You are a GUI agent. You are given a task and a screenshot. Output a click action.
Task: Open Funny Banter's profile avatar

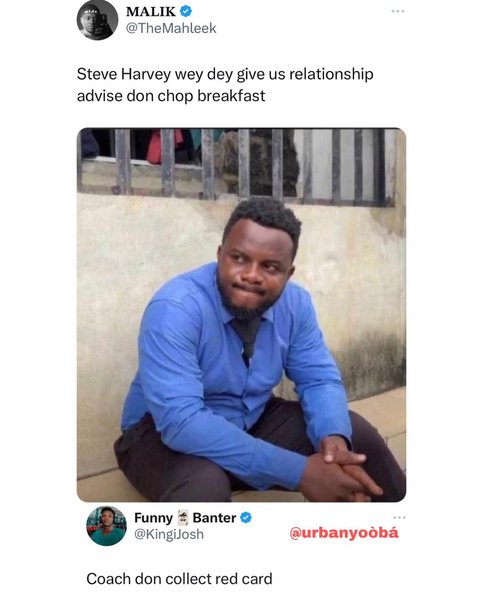click(106, 525)
